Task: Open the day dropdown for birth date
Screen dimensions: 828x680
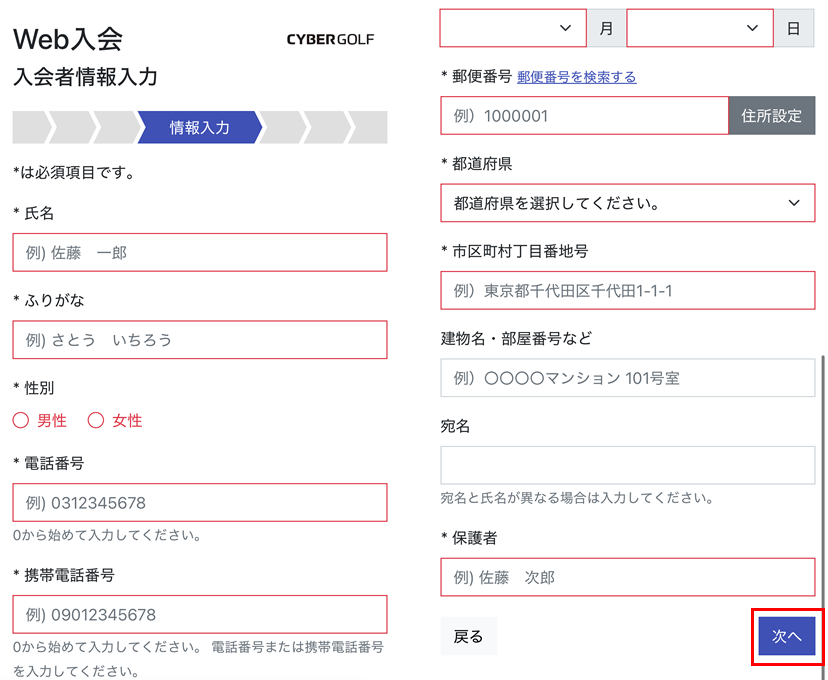Action: click(699, 28)
